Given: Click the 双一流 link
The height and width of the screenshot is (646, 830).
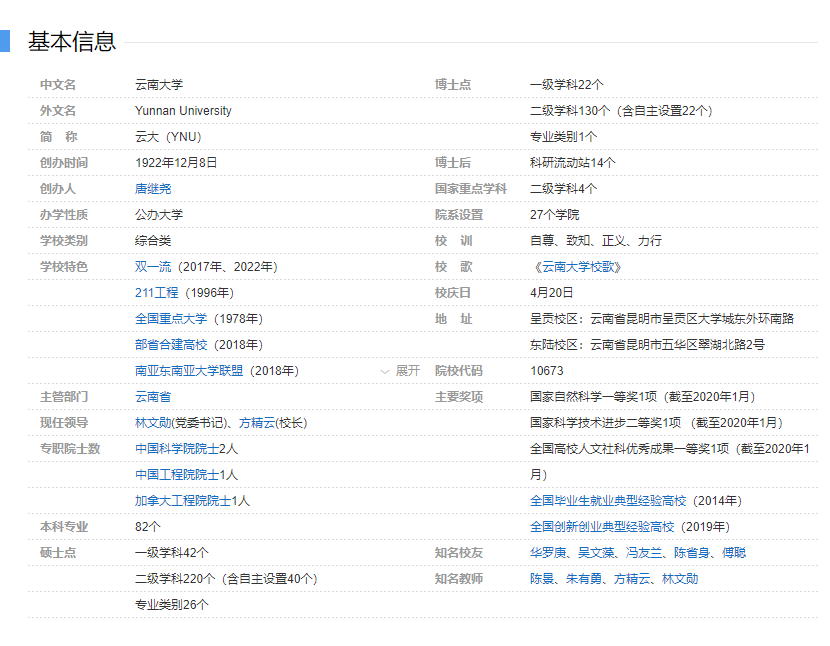Looking at the screenshot, I should click(153, 267).
